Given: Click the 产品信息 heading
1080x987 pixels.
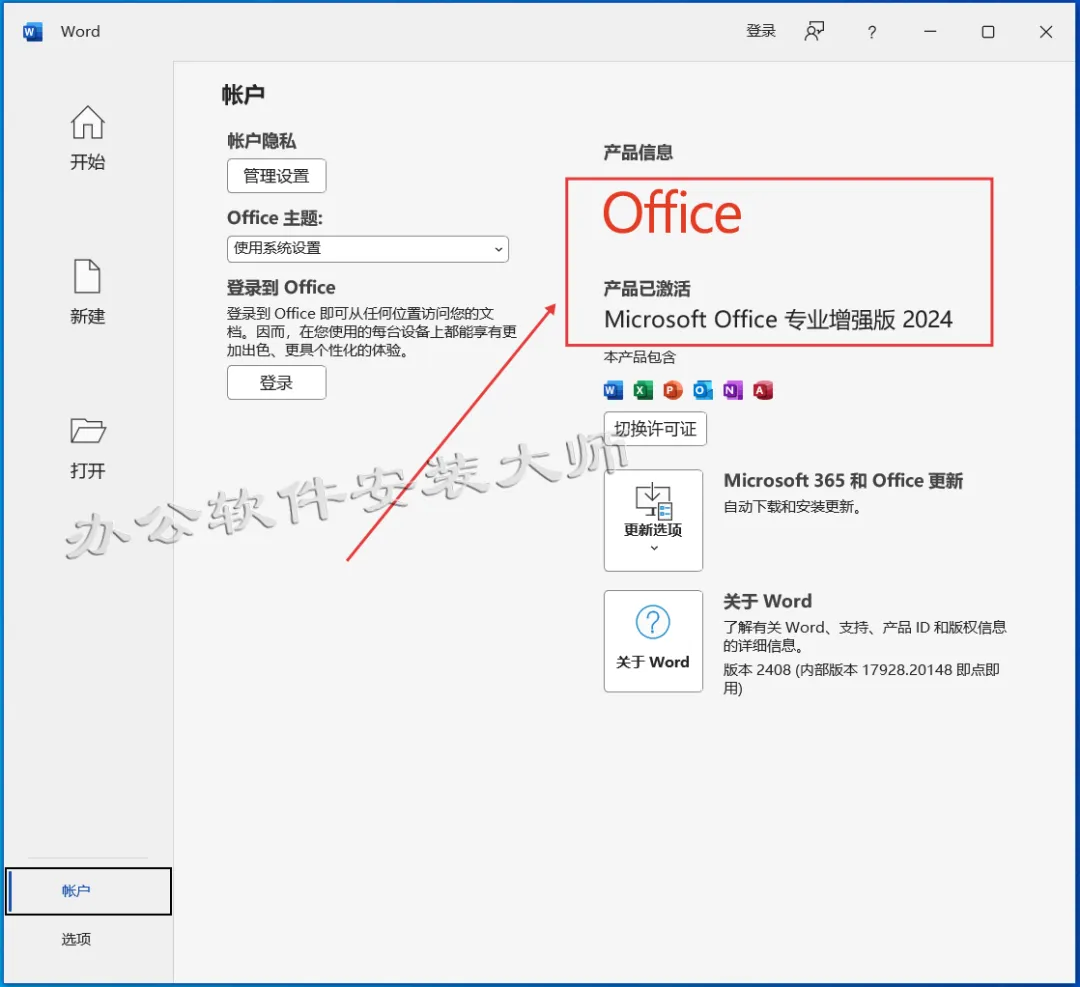Looking at the screenshot, I should 638,152.
